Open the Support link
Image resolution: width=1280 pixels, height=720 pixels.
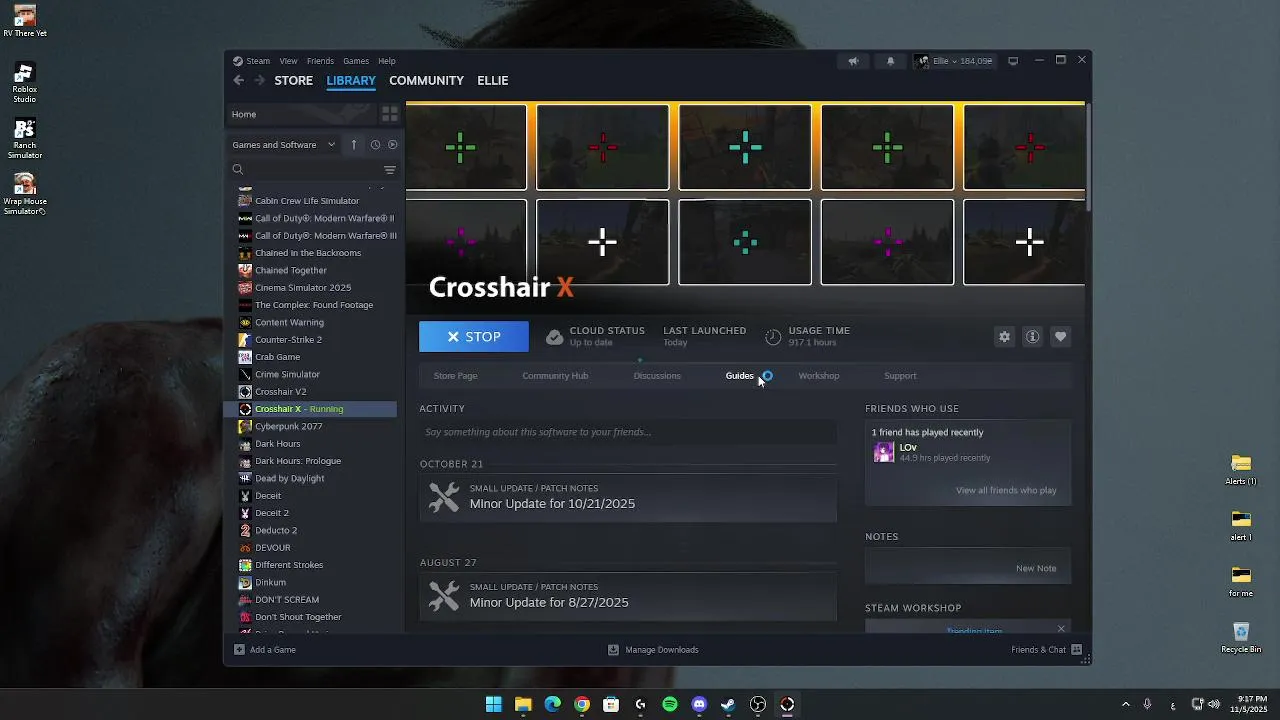(900, 376)
